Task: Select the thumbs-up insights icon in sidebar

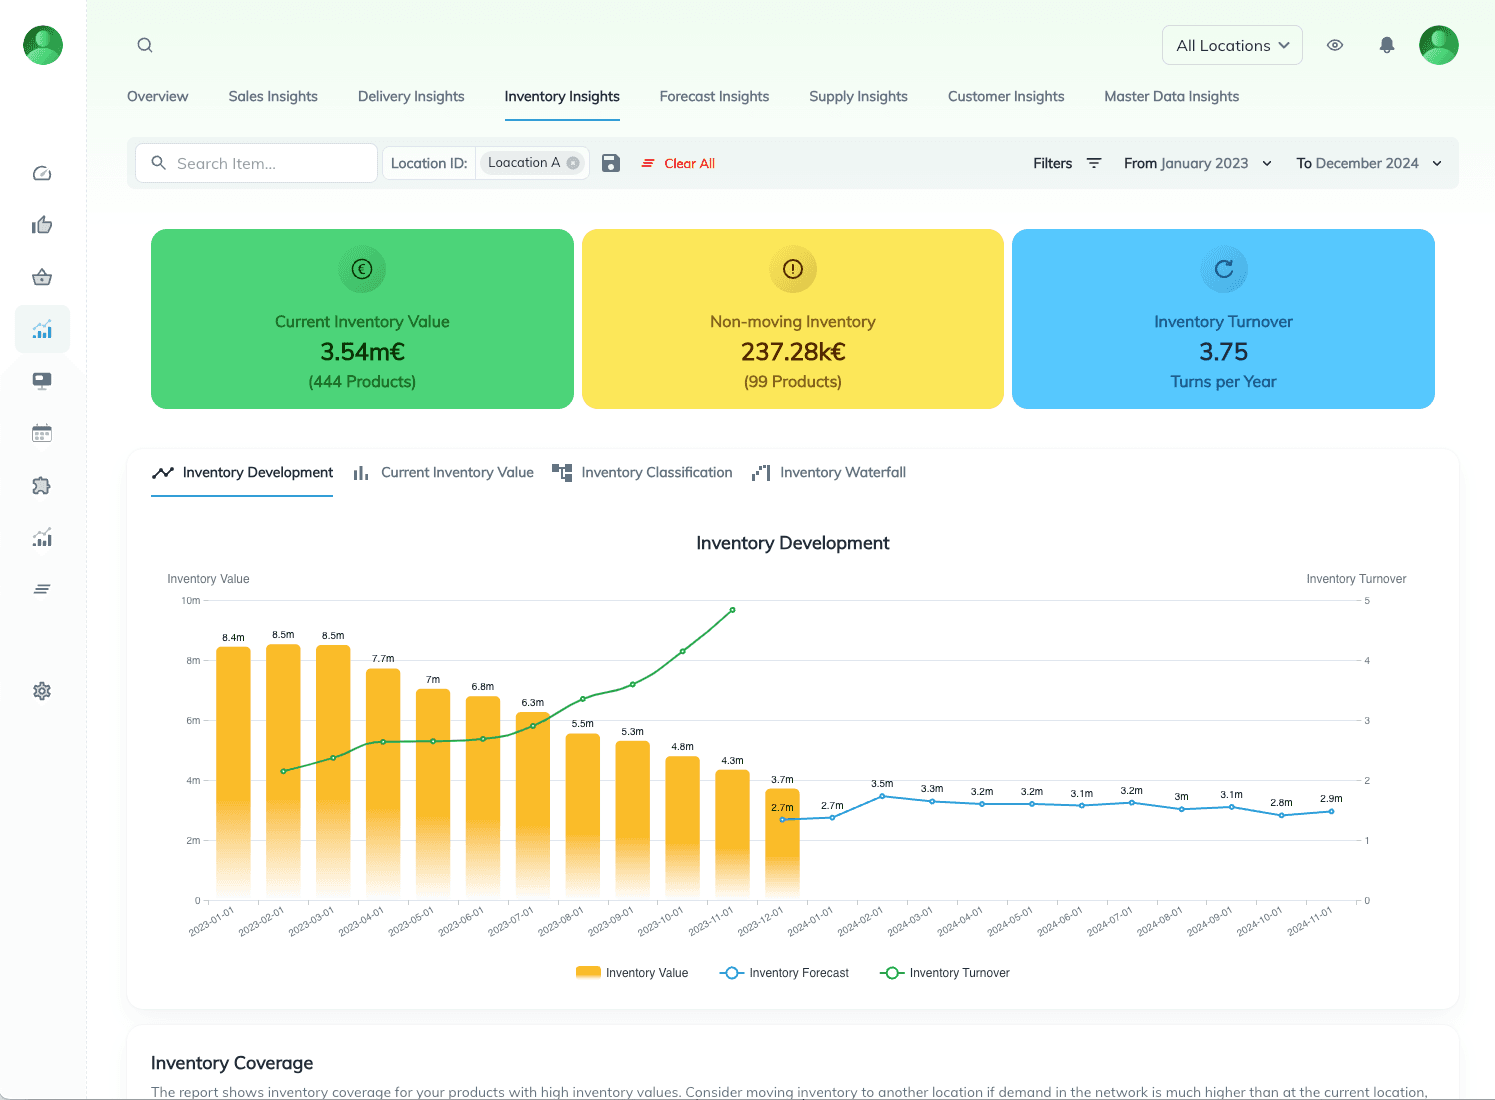Action: [42, 225]
